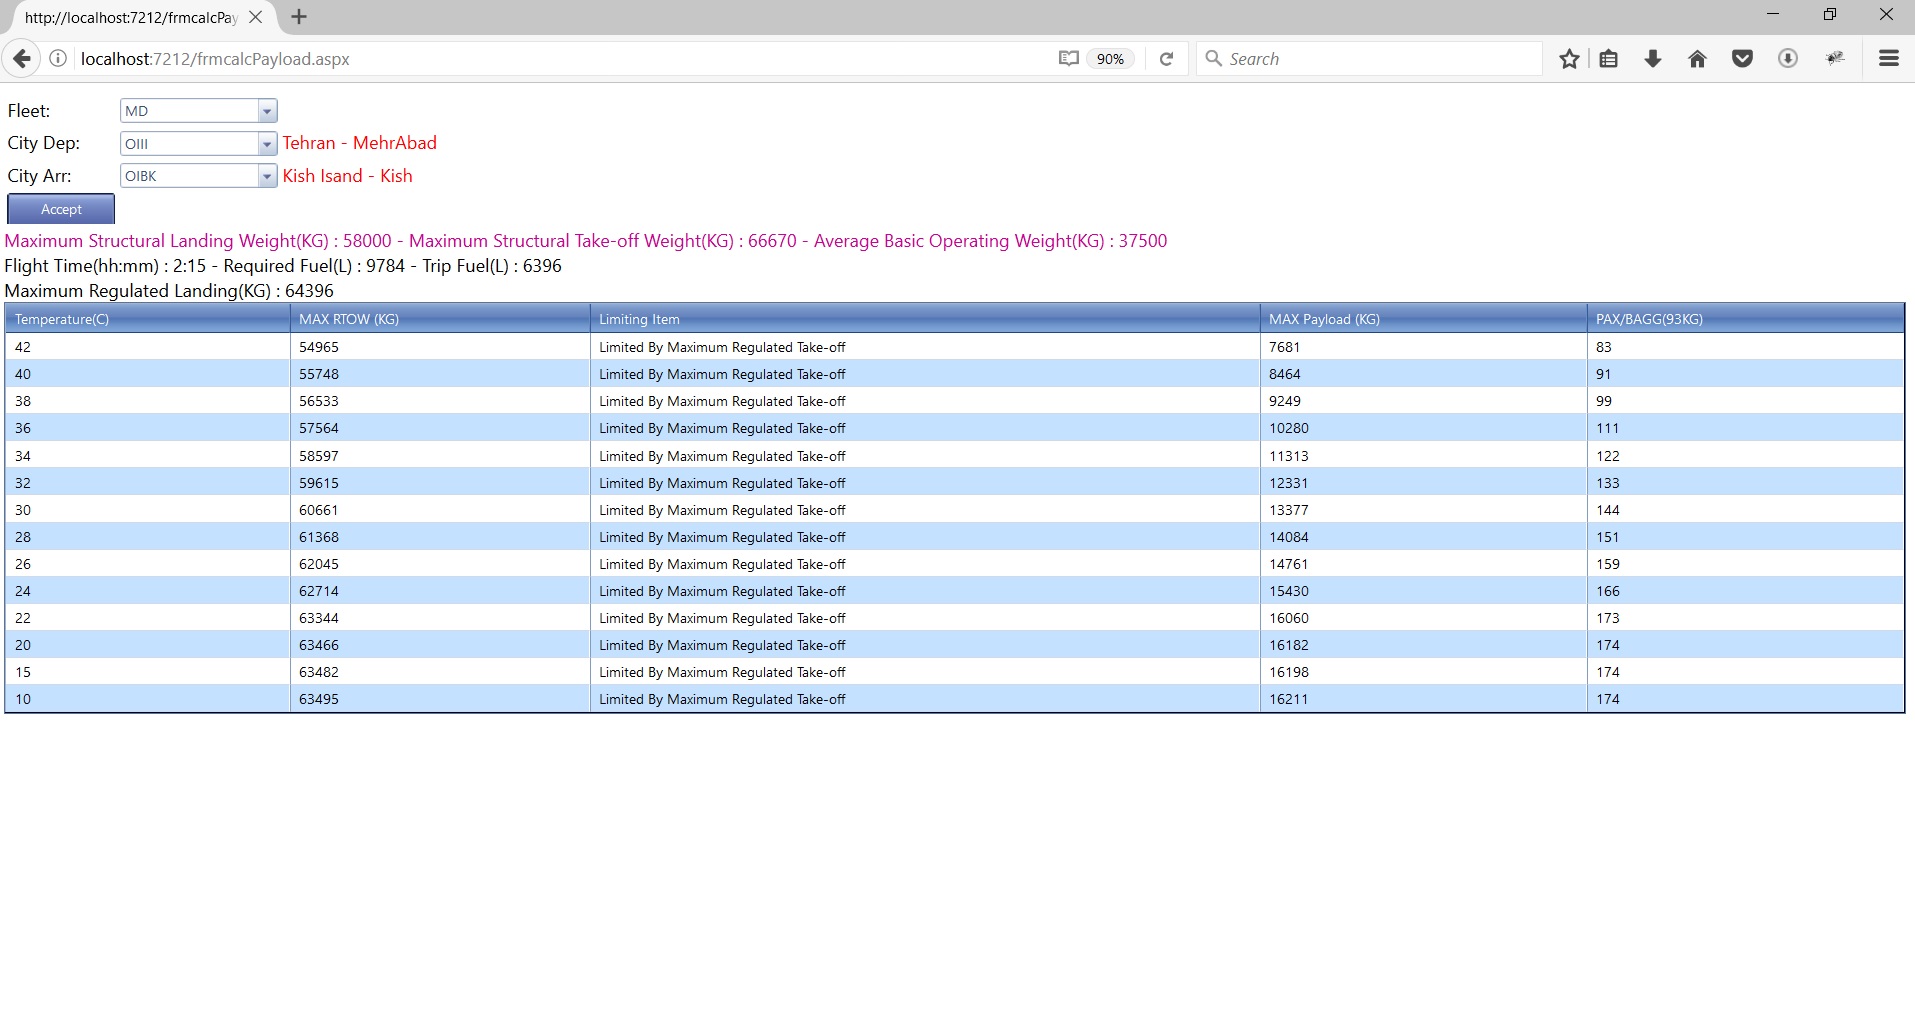
Task: Go to the home page icon
Action: click(x=1697, y=59)
